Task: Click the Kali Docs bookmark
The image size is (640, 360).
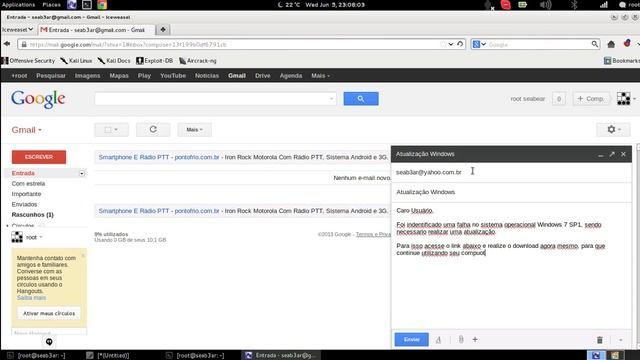Action: click(114, 61)
